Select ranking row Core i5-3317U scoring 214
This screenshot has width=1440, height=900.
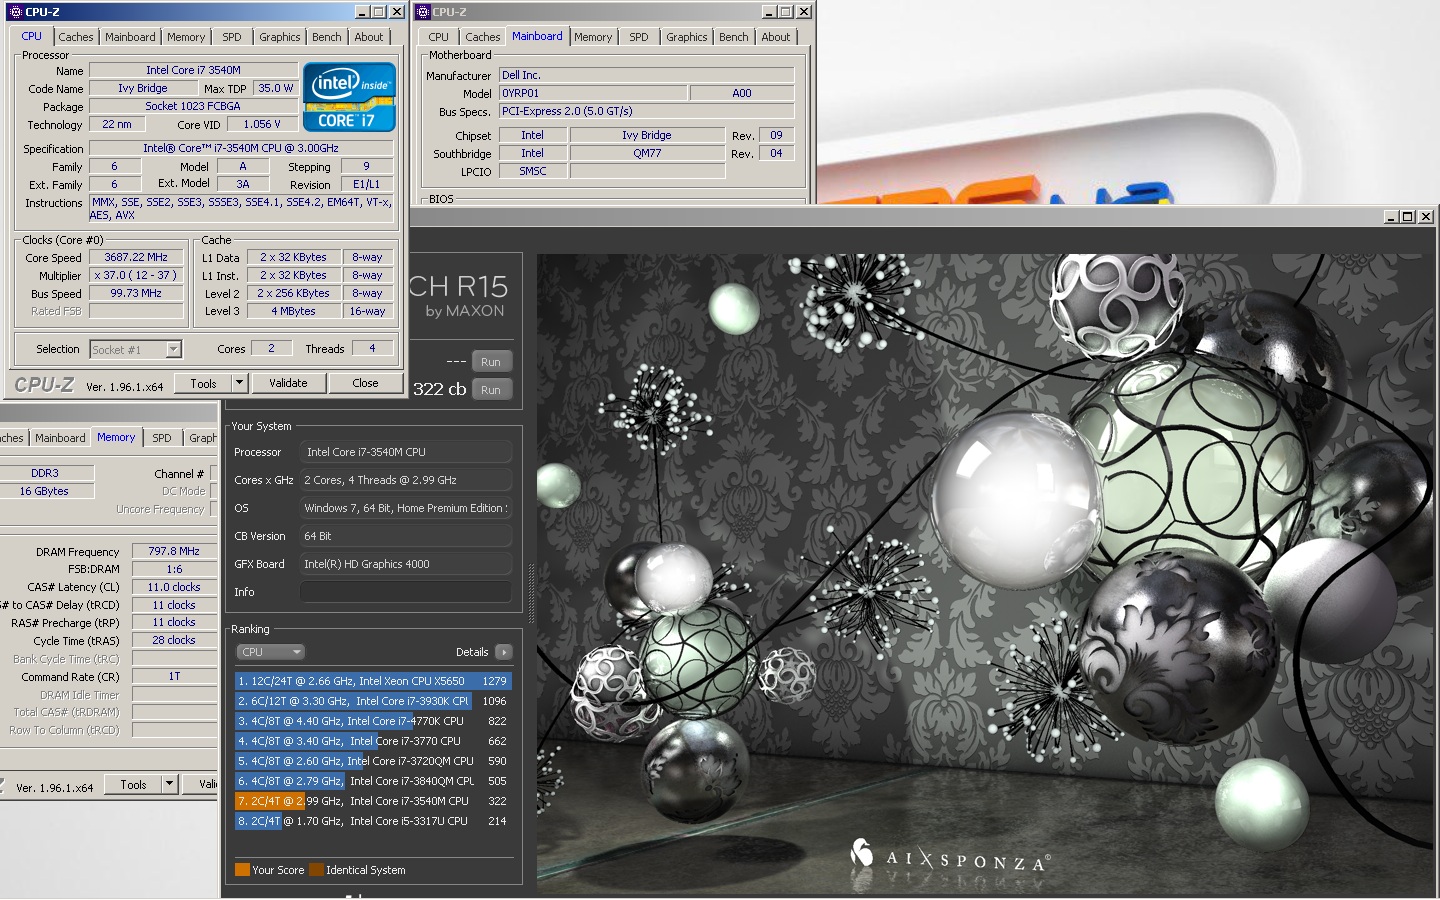click(x=374, y=821)
